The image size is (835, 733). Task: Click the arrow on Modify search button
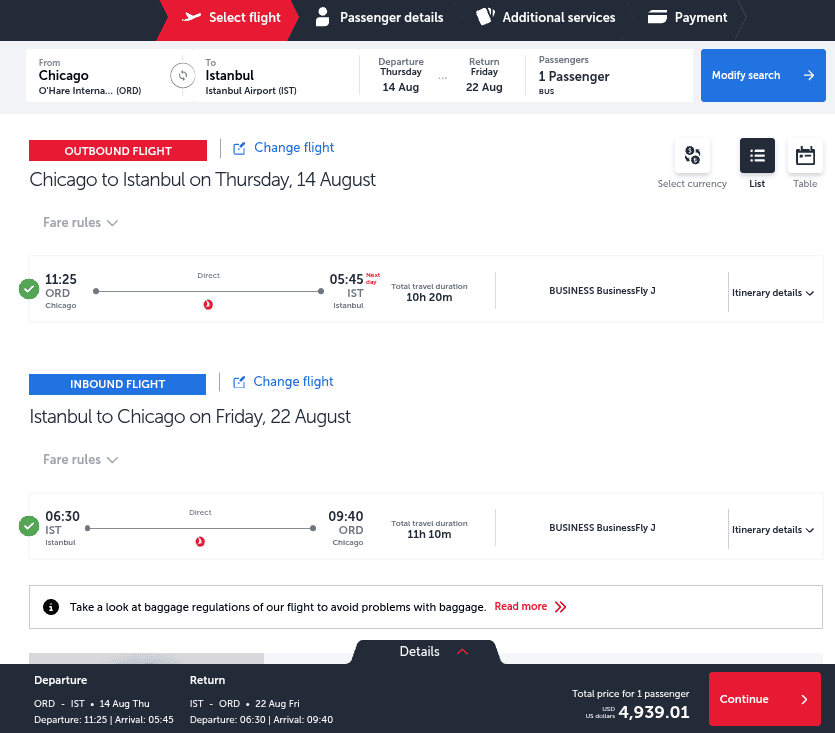pyautogui.click(x=809, y=75)
